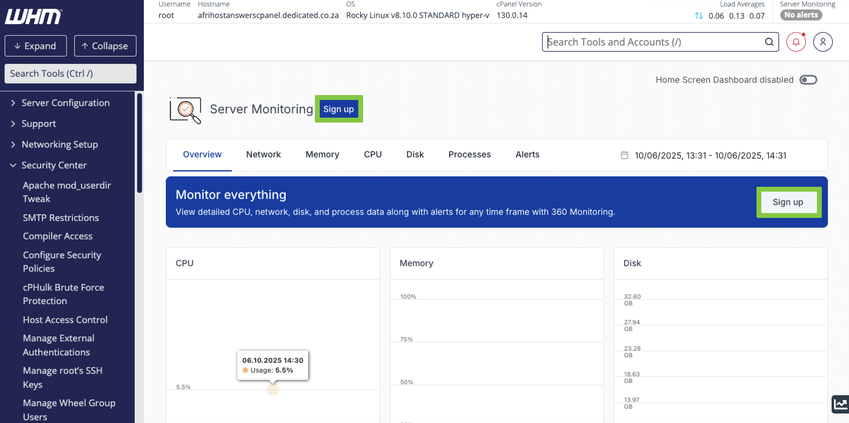Expand the Networking Setup section
Screen dimensions: 849x423
point(59,144)
